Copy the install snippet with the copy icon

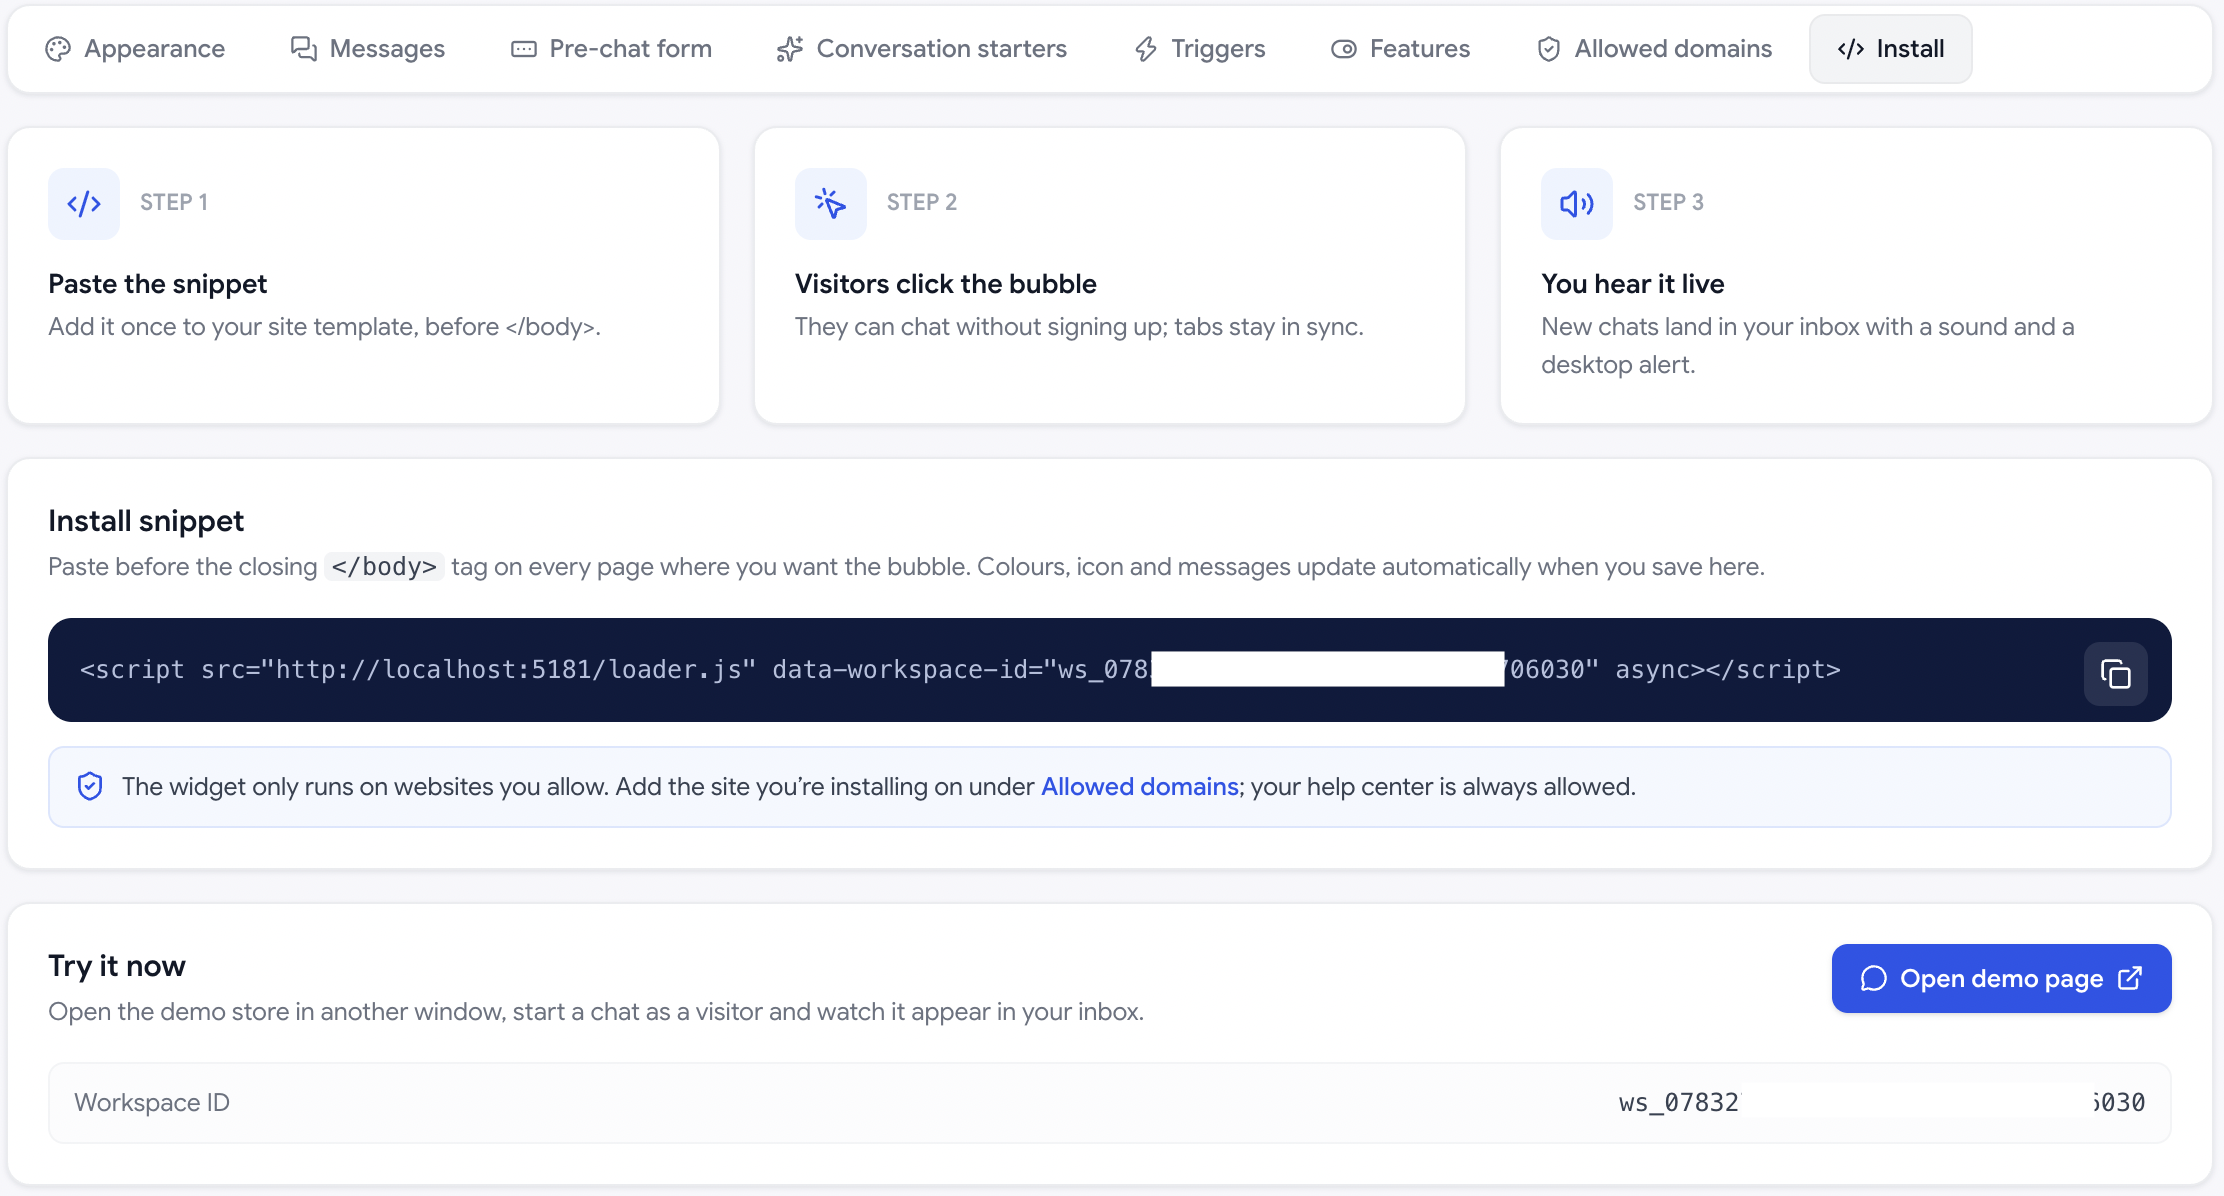[x=2115, y=674]
